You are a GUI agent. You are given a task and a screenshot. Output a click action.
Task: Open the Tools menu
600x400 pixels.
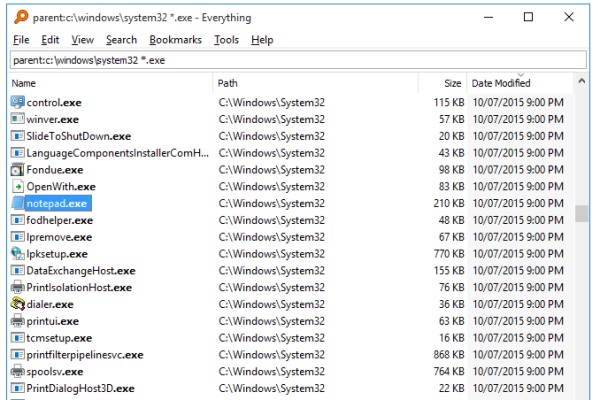(x=226, y=40)
